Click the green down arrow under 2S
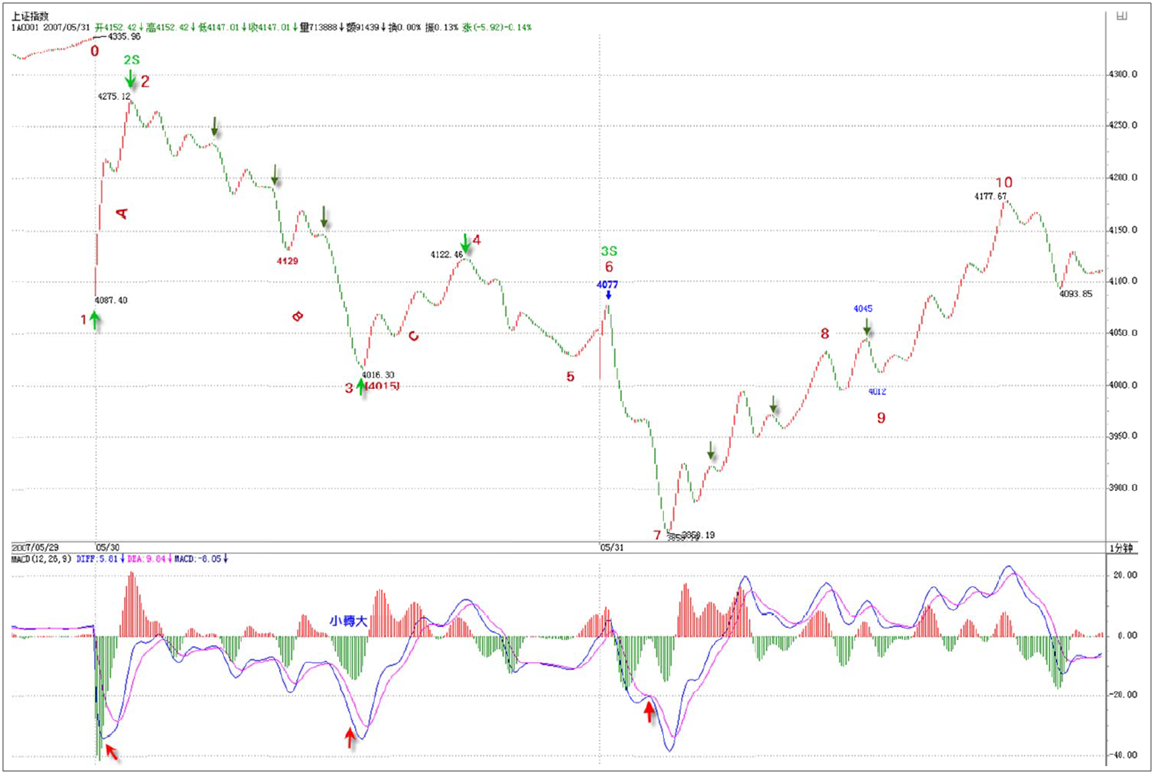Image resolution: width=1155 pixels, height=774 pixels. click(x=131, y=79)
